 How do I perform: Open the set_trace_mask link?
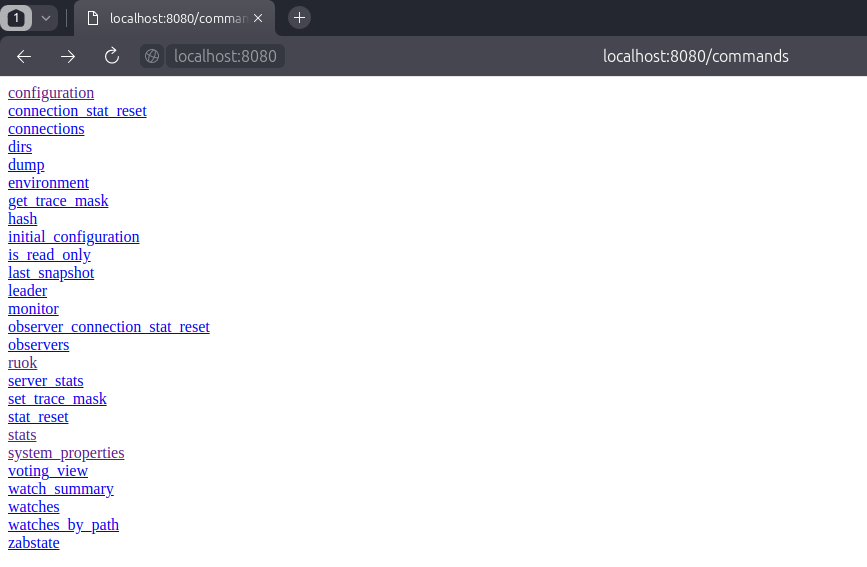58,399
